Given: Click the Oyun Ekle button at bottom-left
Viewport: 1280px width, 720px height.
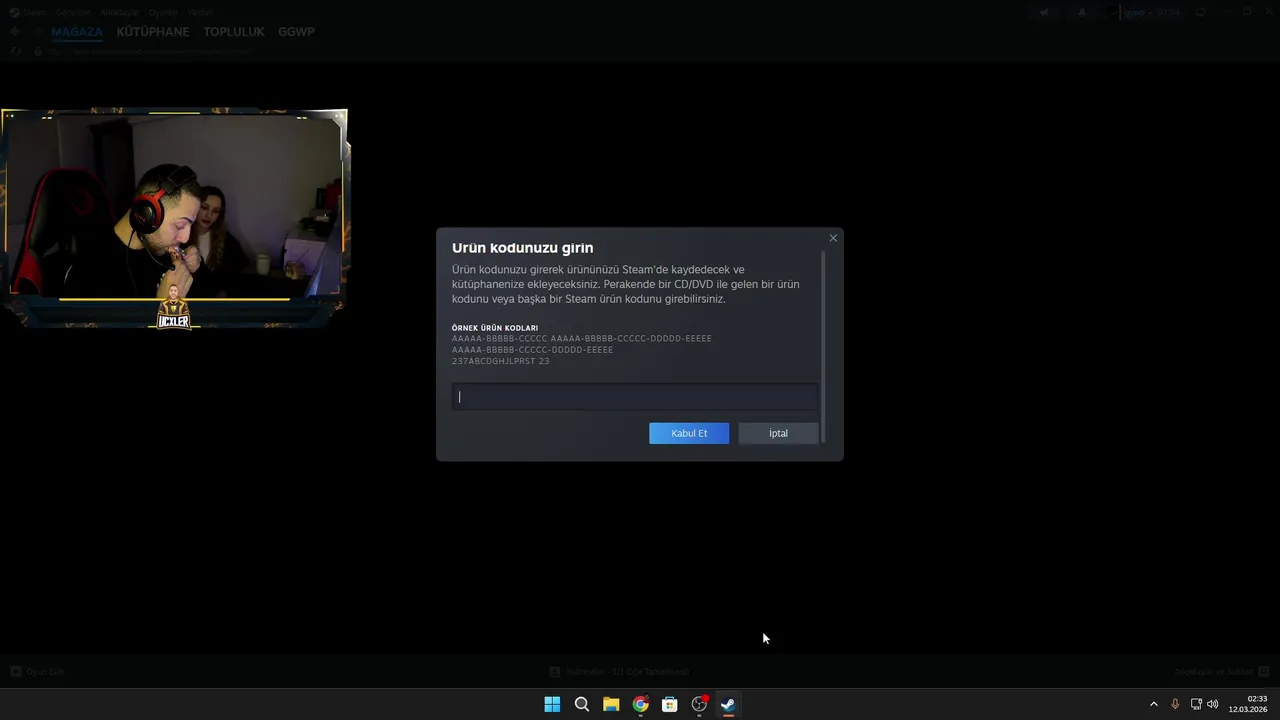Looking at the screenshot, I should tap(37, 671).
